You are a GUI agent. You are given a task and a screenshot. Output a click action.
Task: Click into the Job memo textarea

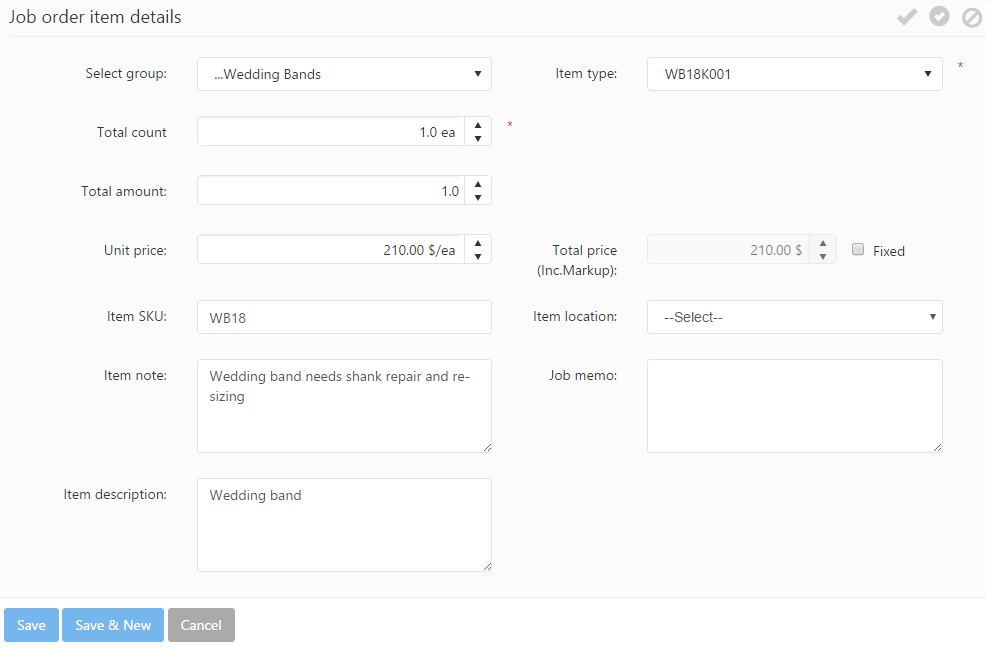point(794,405)
